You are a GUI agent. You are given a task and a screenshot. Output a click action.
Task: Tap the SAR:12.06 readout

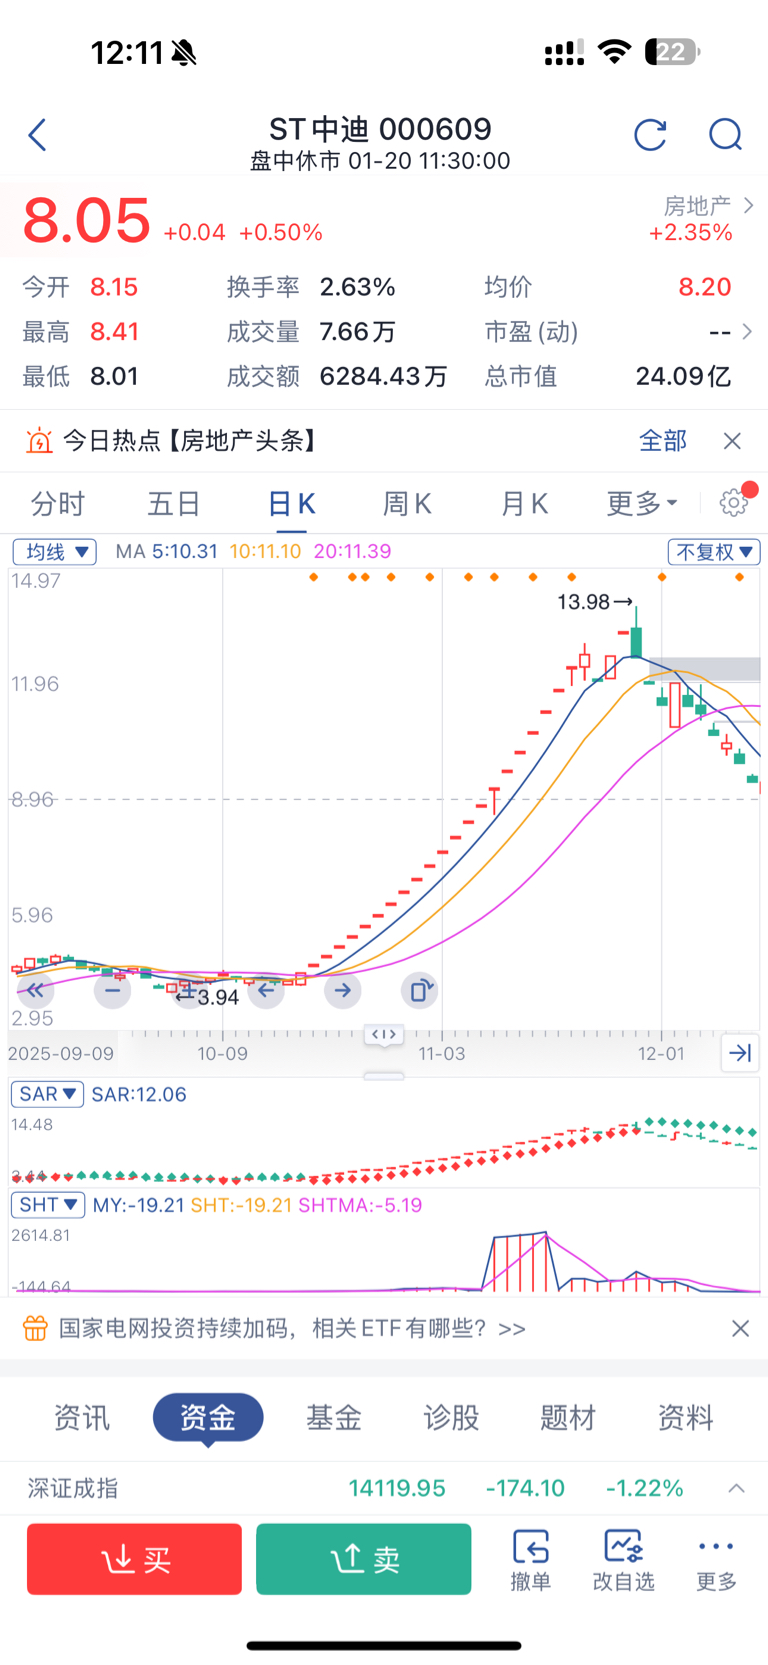139,1094
